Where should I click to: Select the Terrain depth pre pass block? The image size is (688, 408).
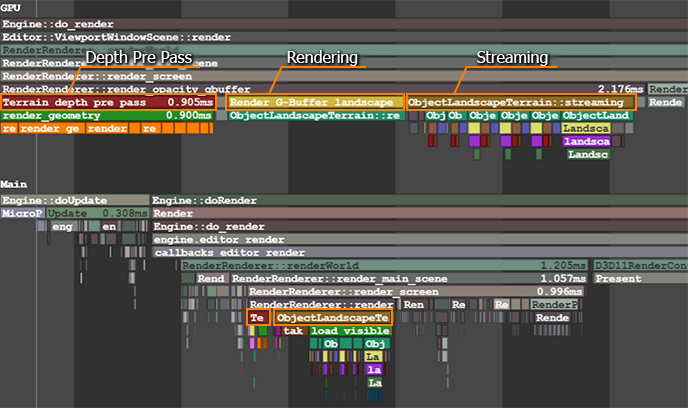(108, 102)
